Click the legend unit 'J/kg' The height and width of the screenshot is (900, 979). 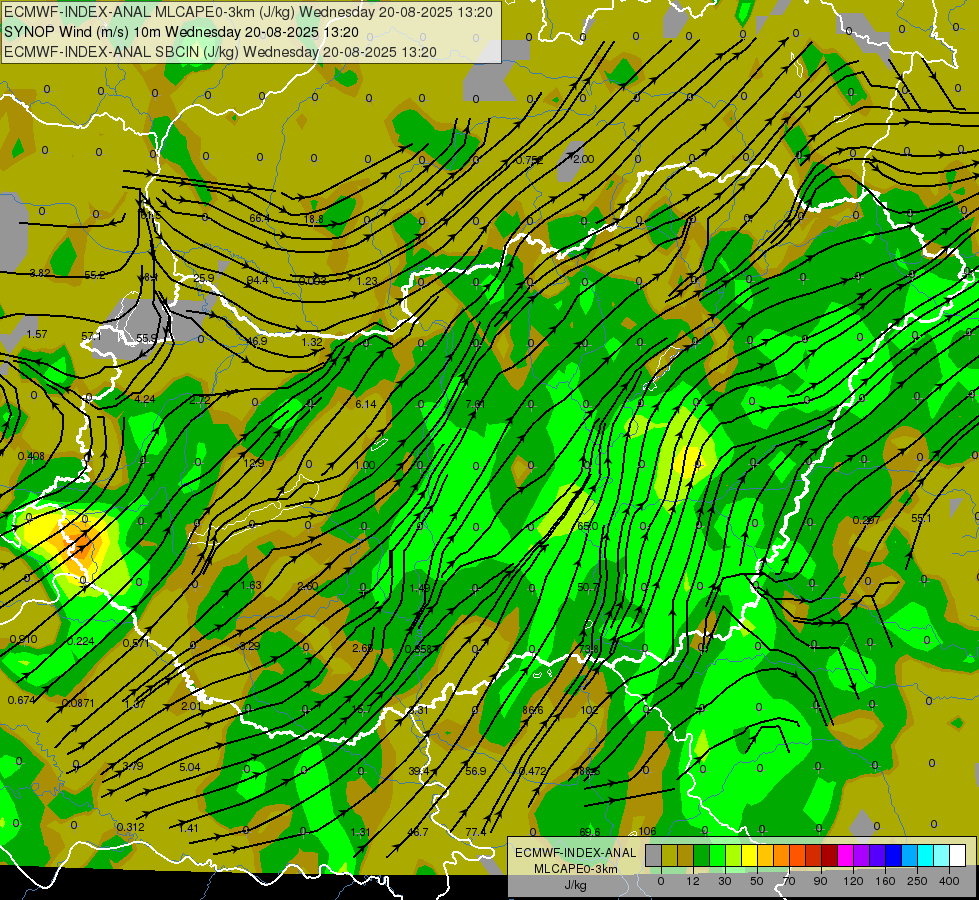[x=576, y=885]
